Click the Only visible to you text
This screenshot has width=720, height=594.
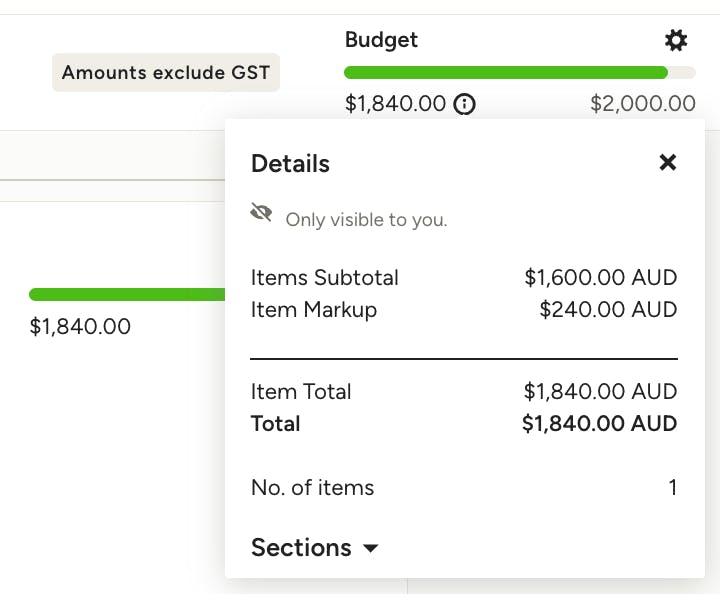366,220
